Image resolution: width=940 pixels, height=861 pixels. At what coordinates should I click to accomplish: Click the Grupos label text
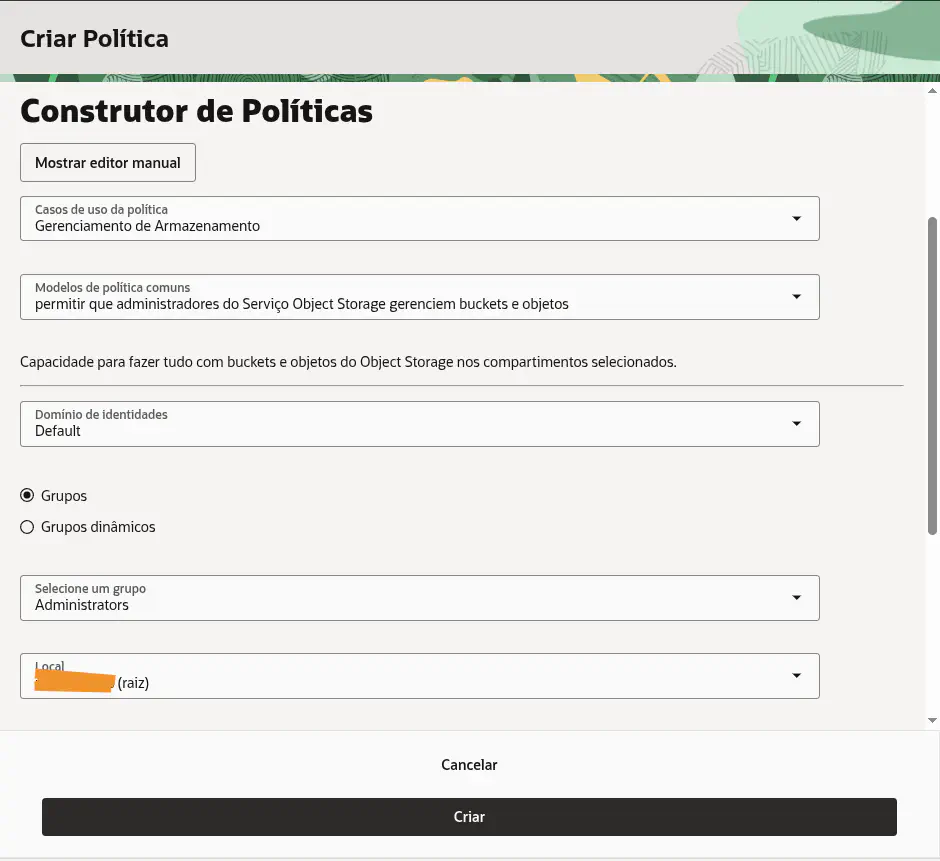pos(64,496)
